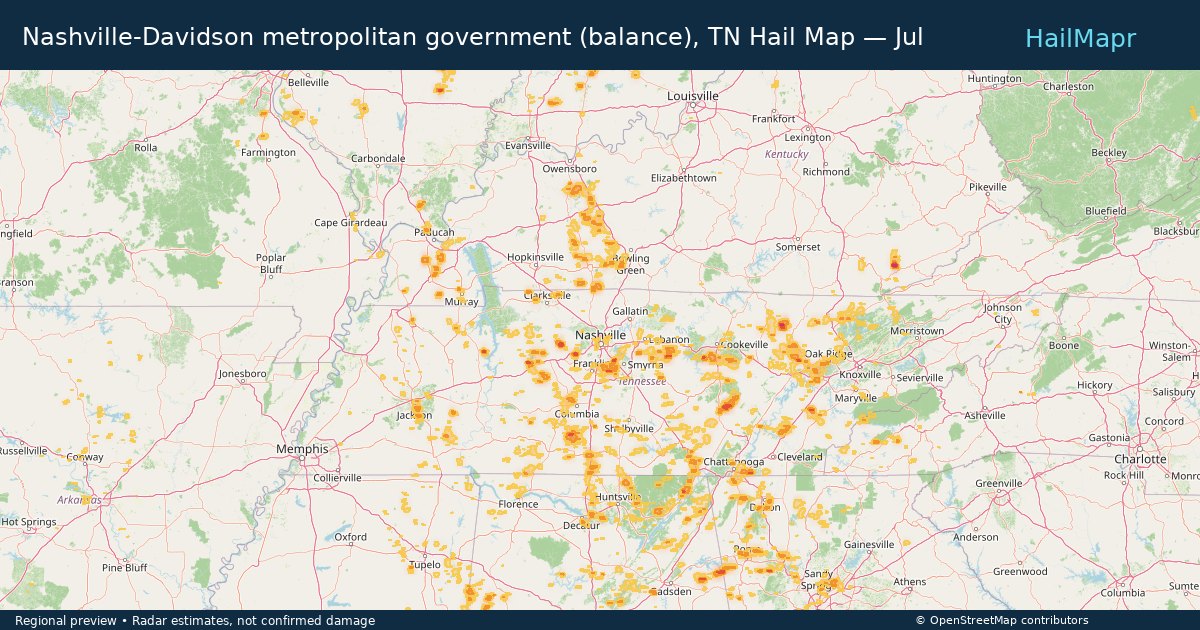The height and width of the screenshot is (630, 1200).
Task: Click the Poplar Bluff city label
Action: (271, 263)
